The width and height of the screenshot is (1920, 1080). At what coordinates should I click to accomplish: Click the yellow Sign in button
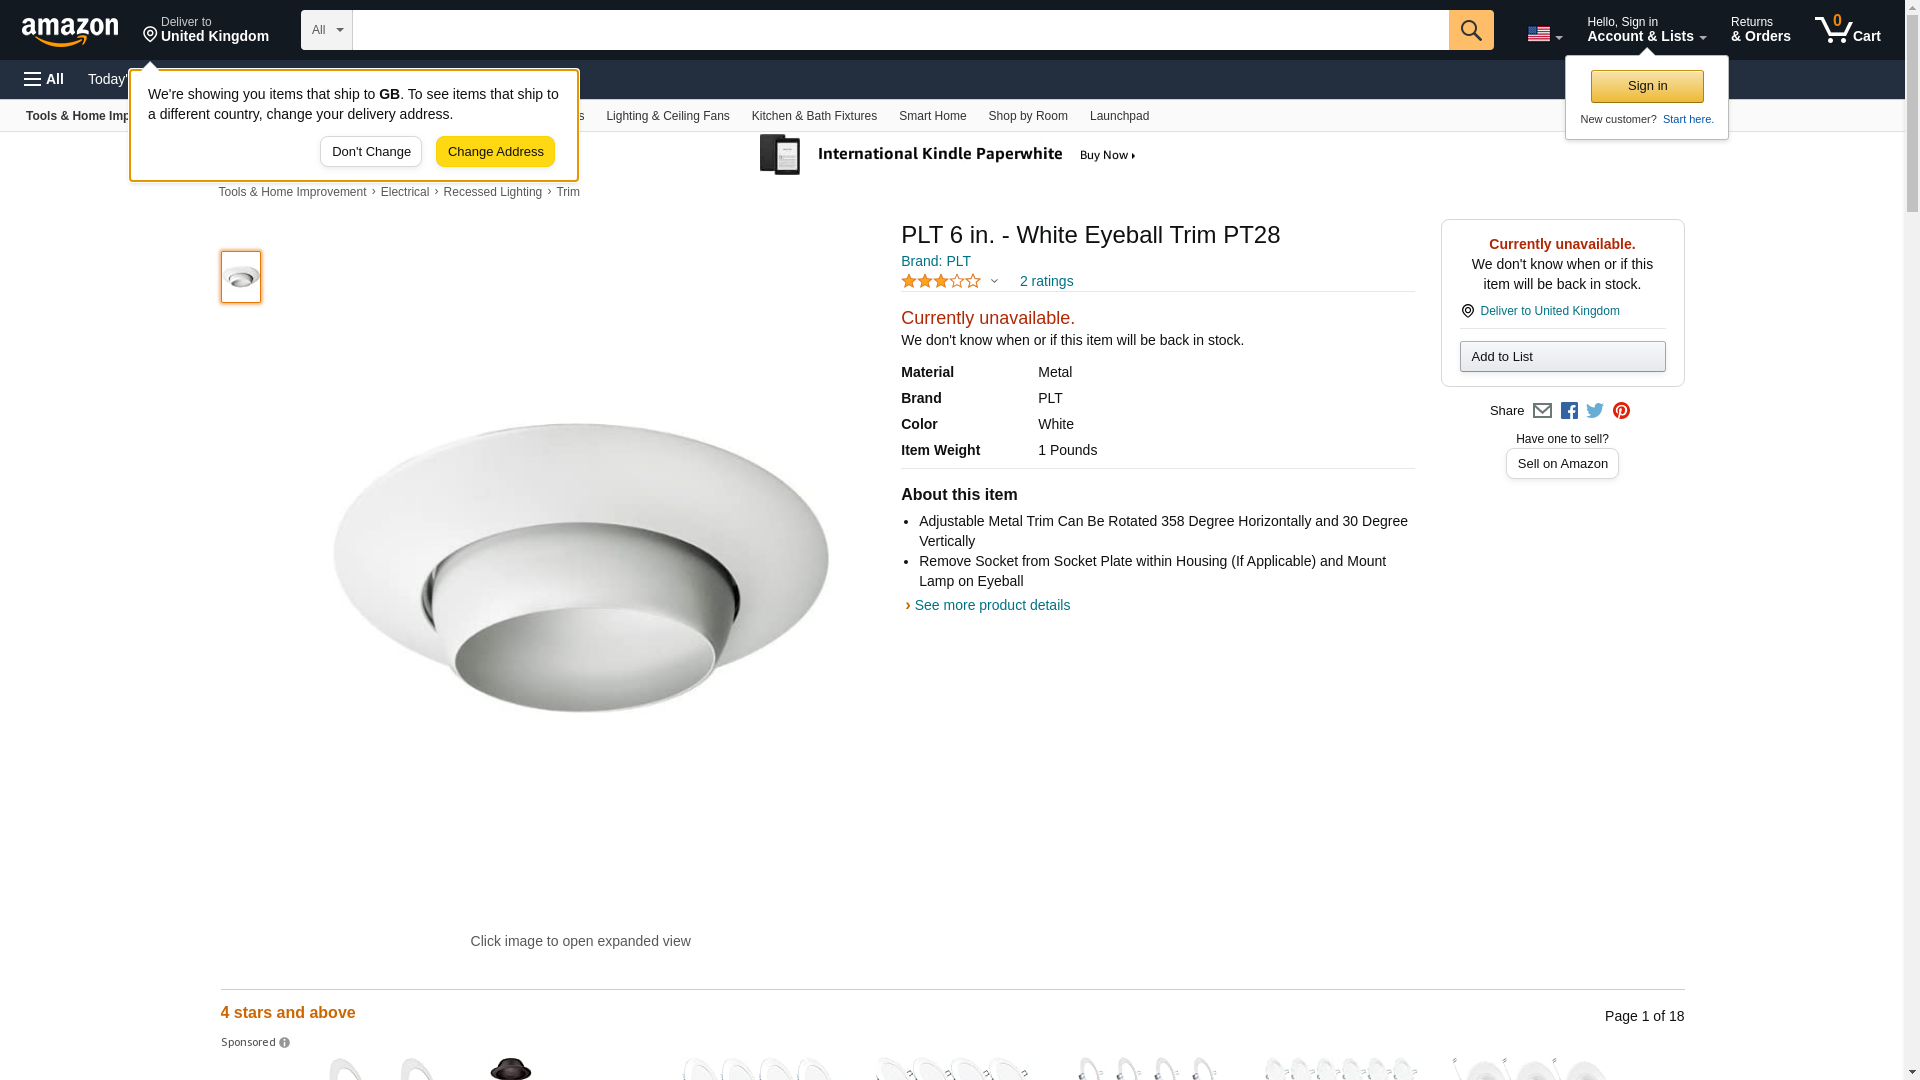click(x=1647, y=86)
